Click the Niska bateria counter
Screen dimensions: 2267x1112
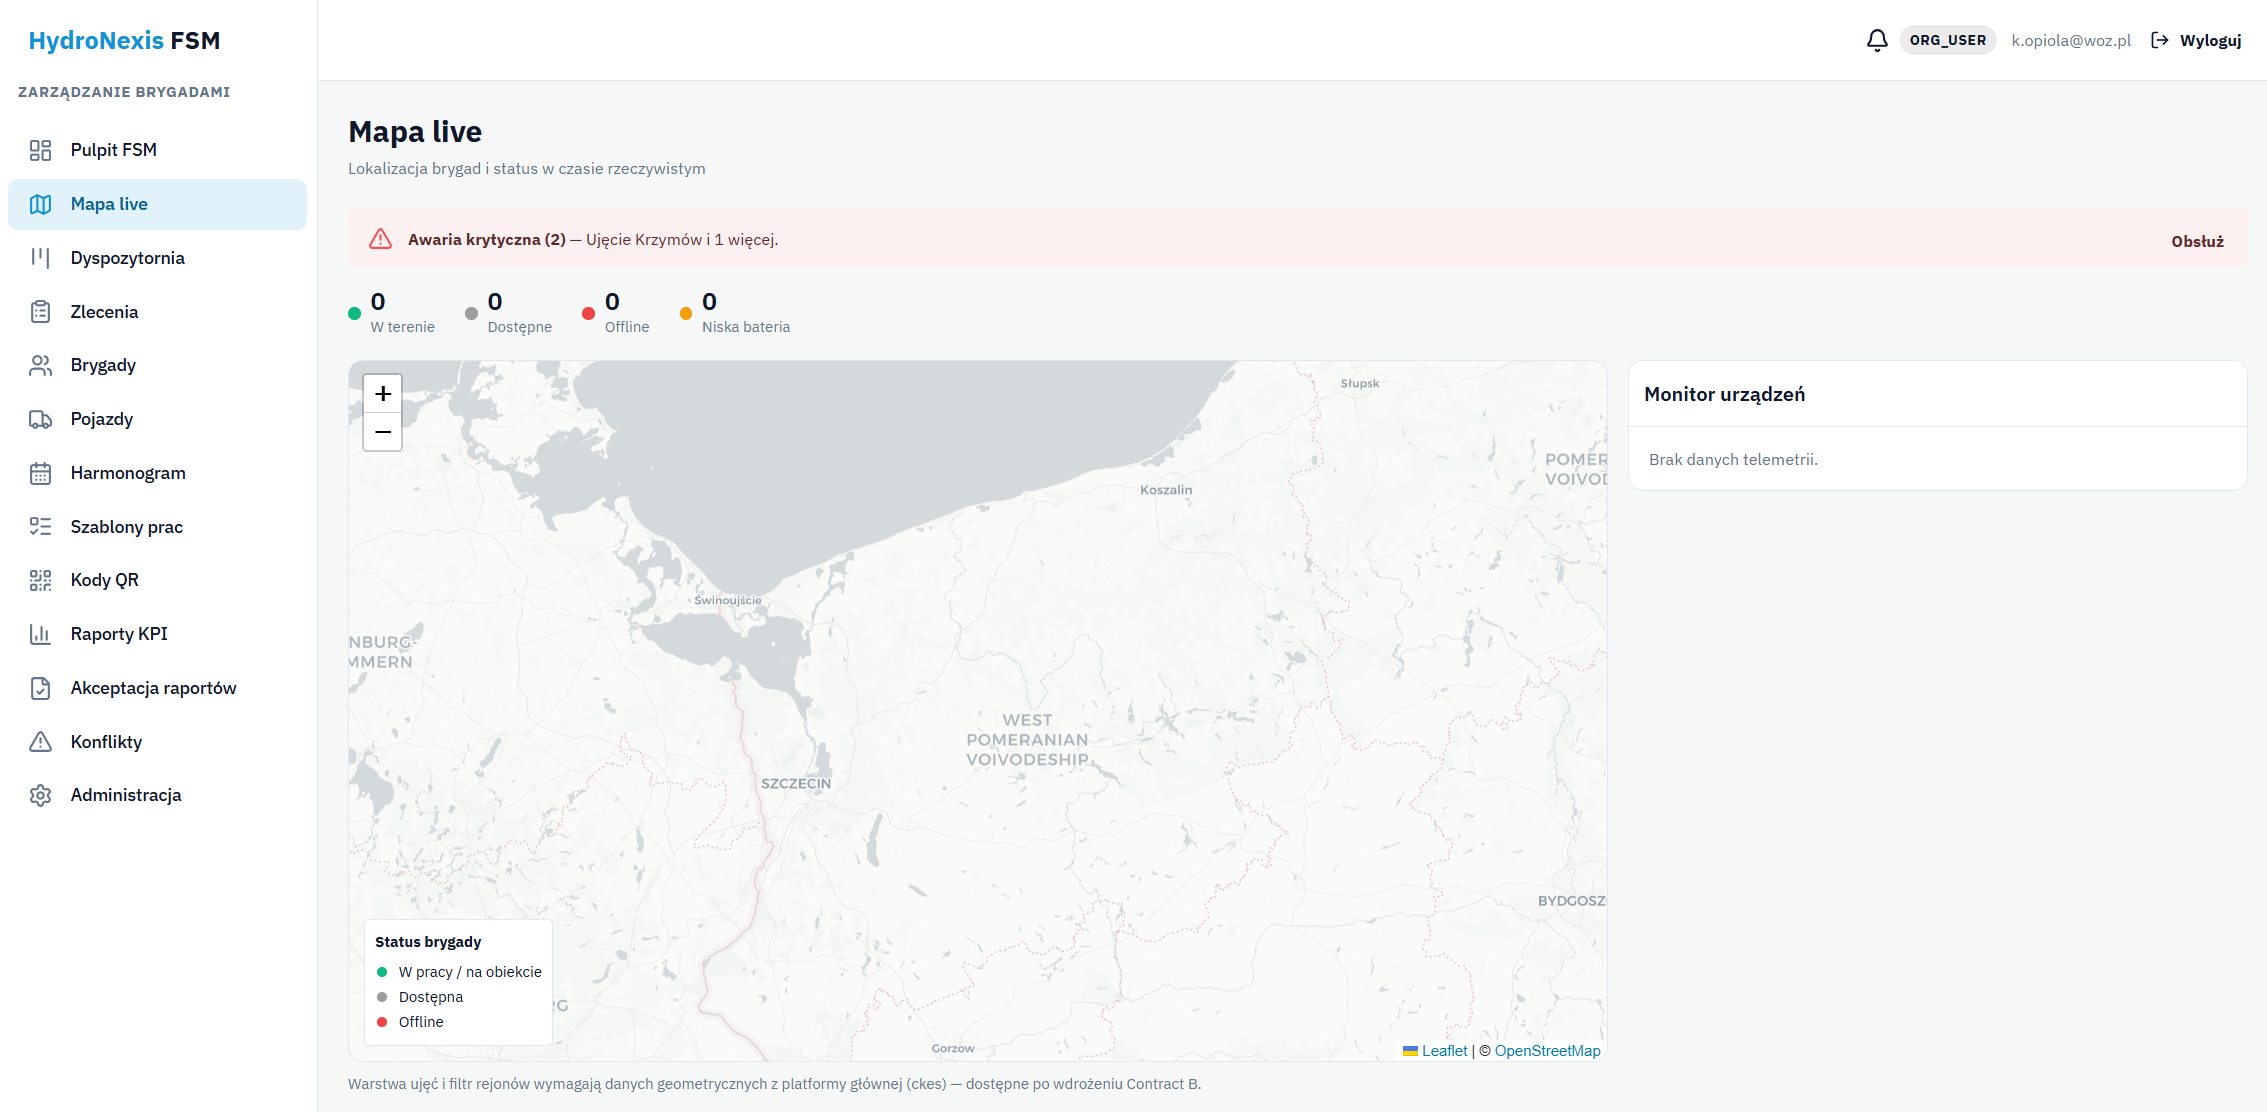pyautogui.click(x=735, y=312)
